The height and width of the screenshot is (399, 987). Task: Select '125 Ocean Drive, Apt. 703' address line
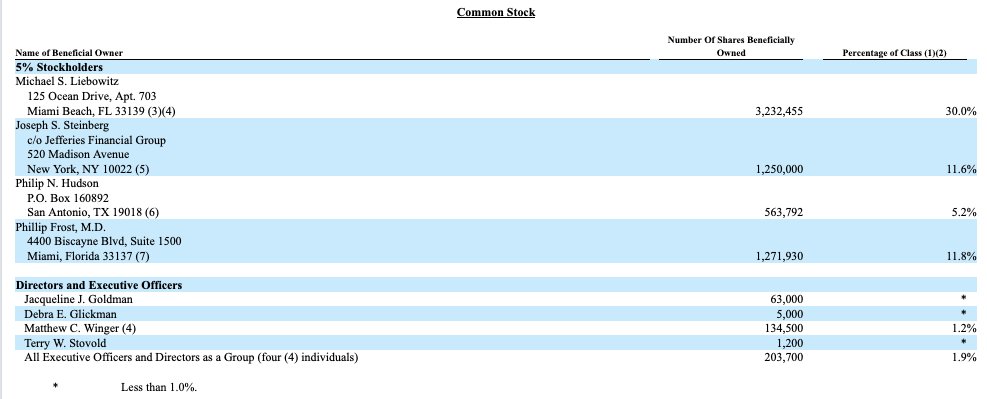click(x=92, y=96)
